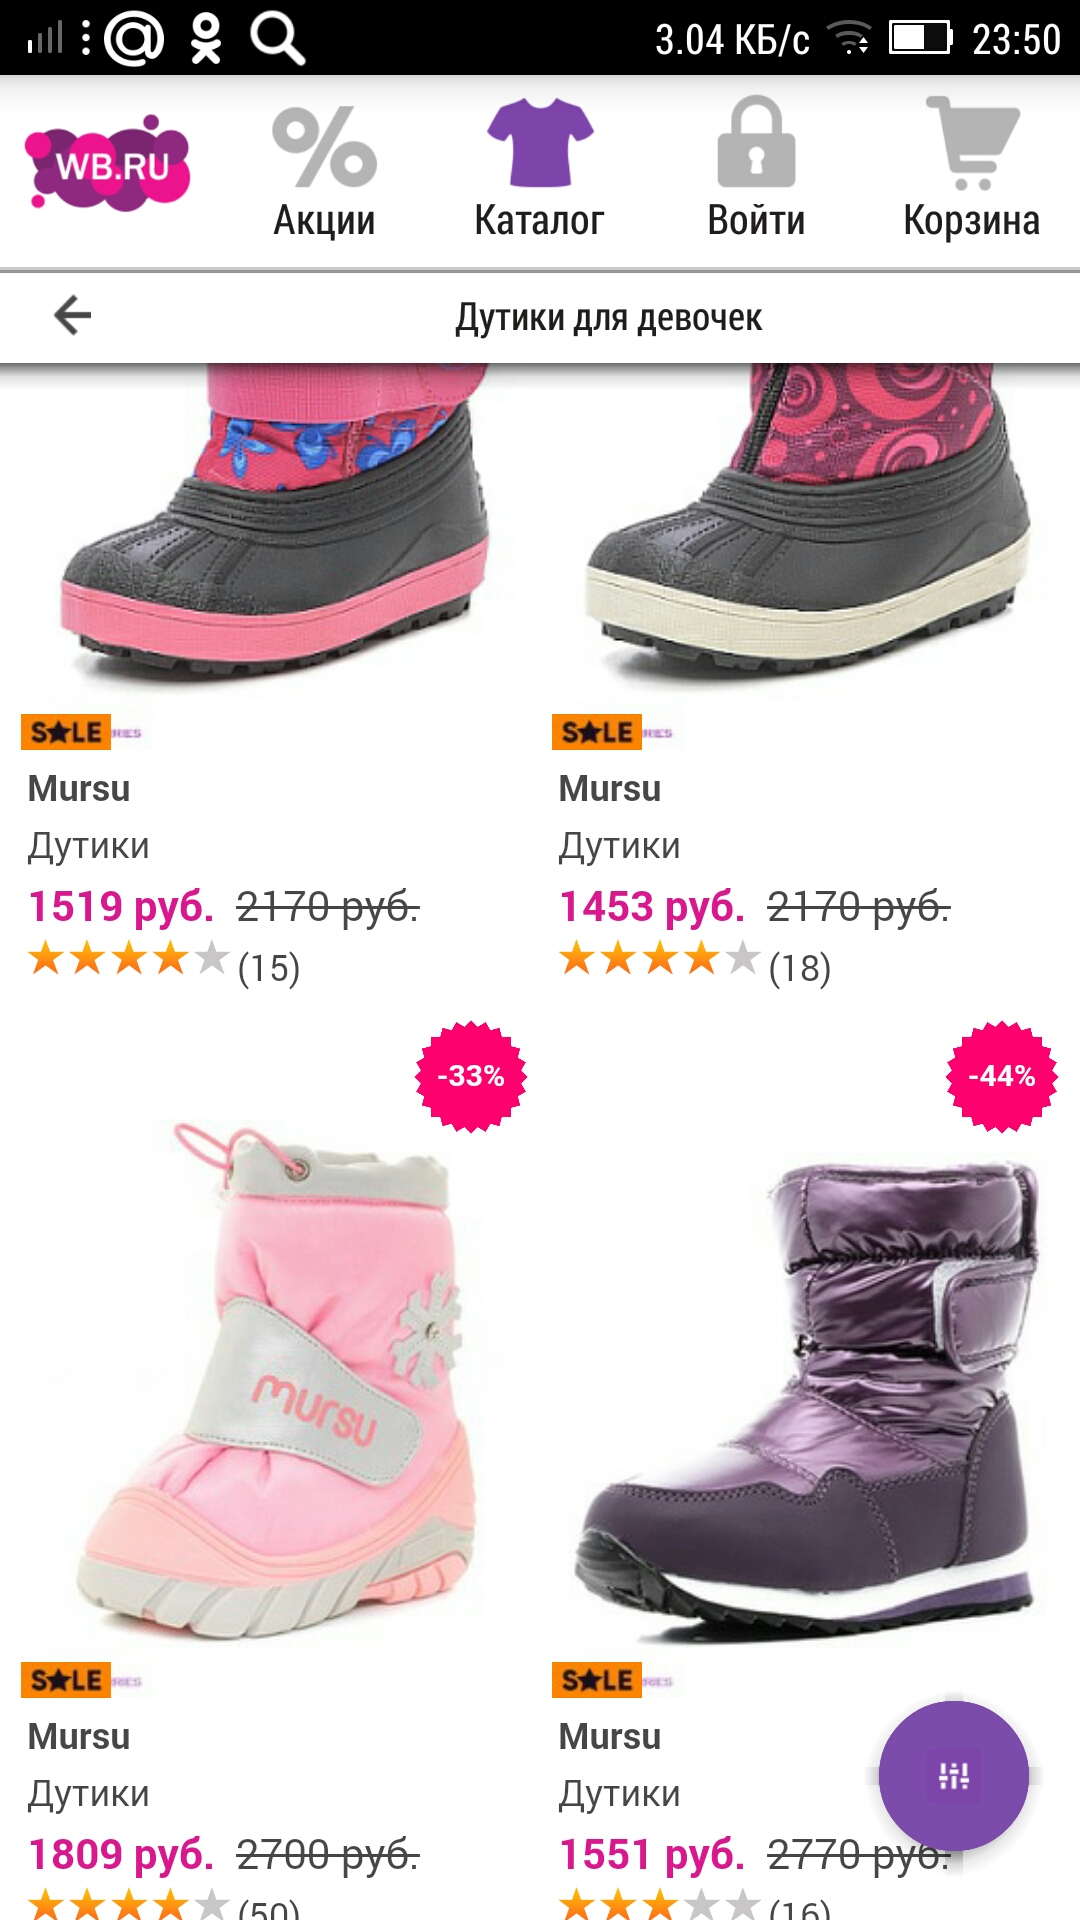Open Каталог t-shirt icon
Screen dimensions: 1080x1920
tap(540, 142)
